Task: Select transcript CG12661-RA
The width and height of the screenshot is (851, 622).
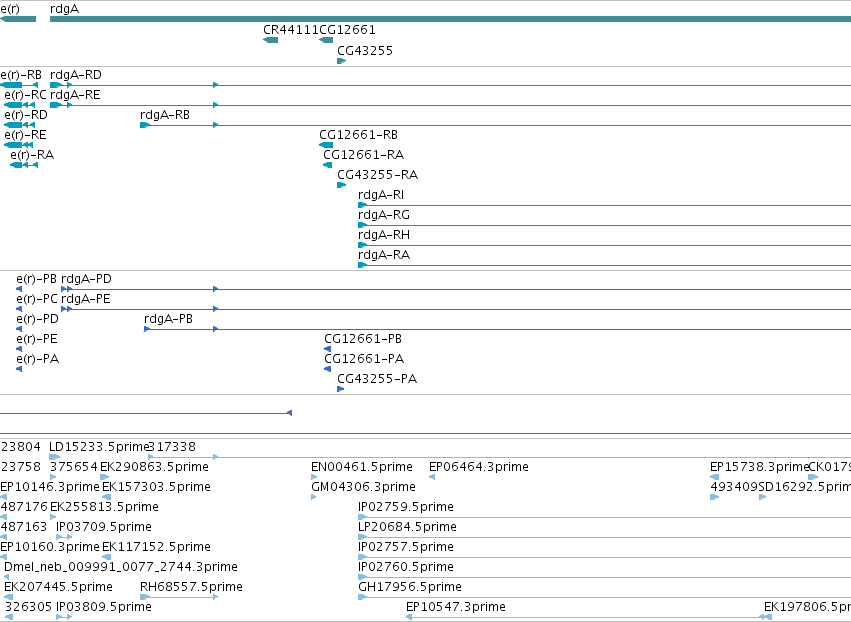Action: point(363,155)
